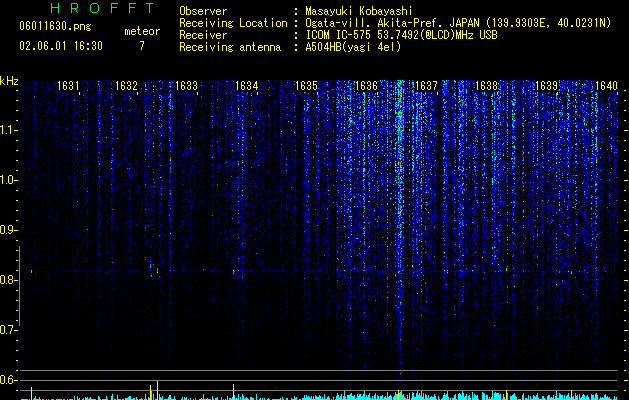Viewport: 629px width, 400px height.
Task: Click the 1.1 kHz axis label
Action: 8,130
